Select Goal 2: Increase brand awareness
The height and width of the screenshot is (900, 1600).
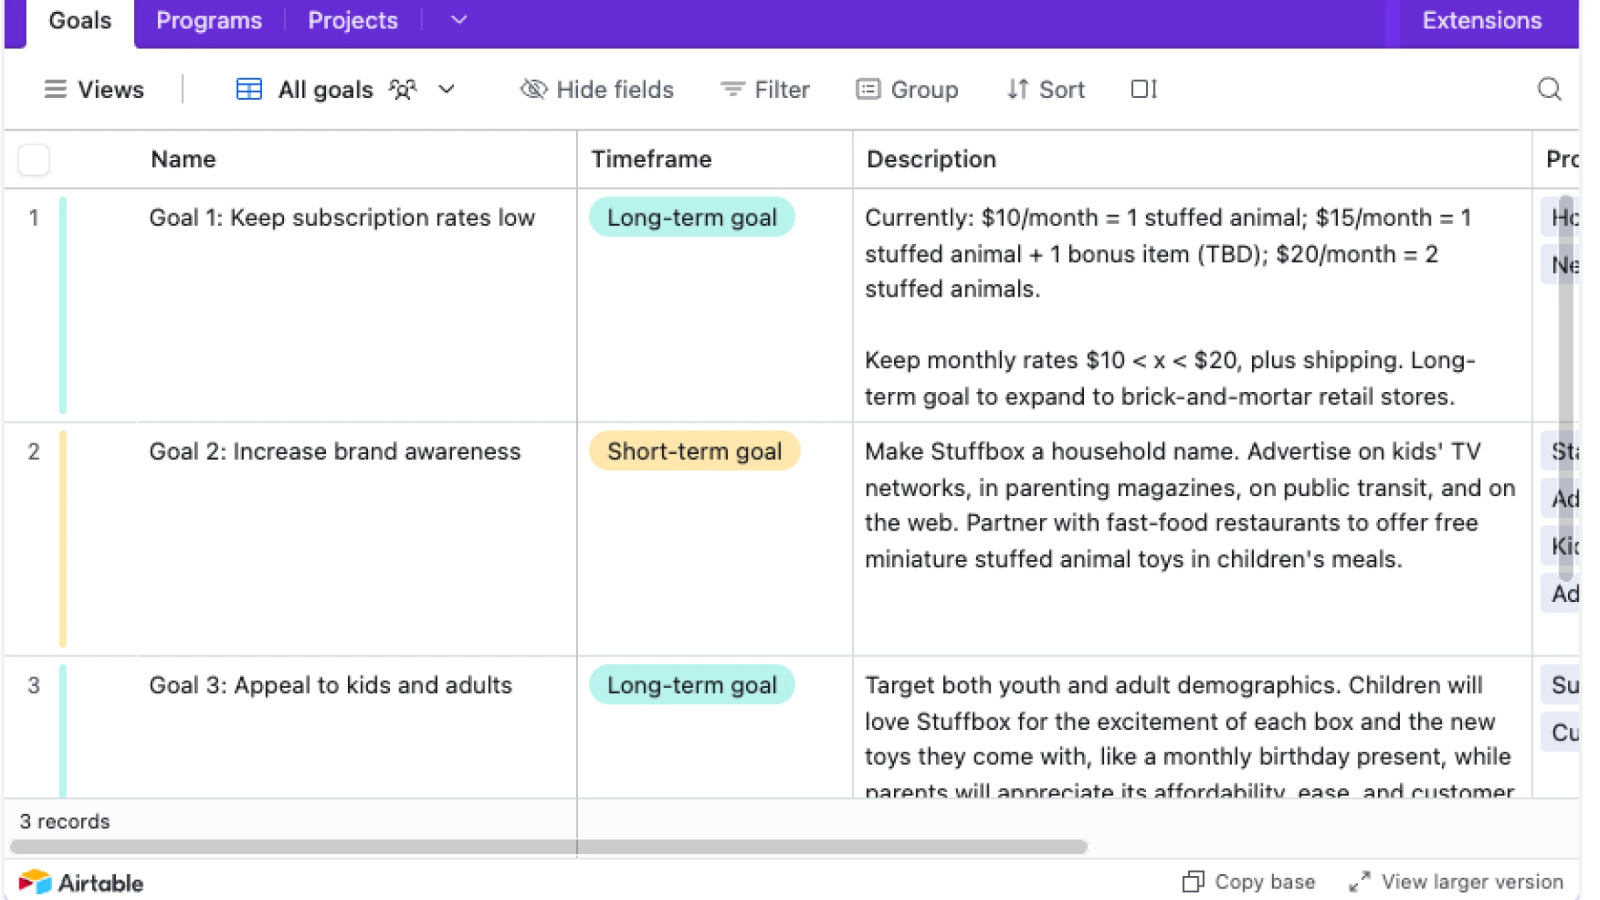tap(335, 452)
